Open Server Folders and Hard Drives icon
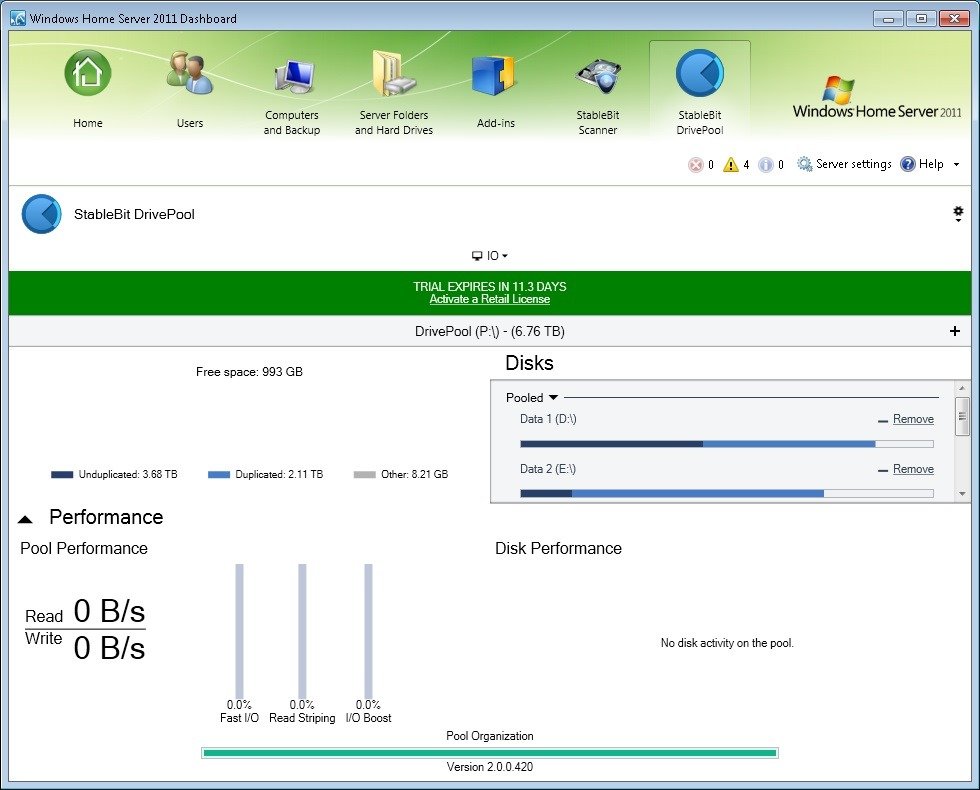 click(394, 73)
